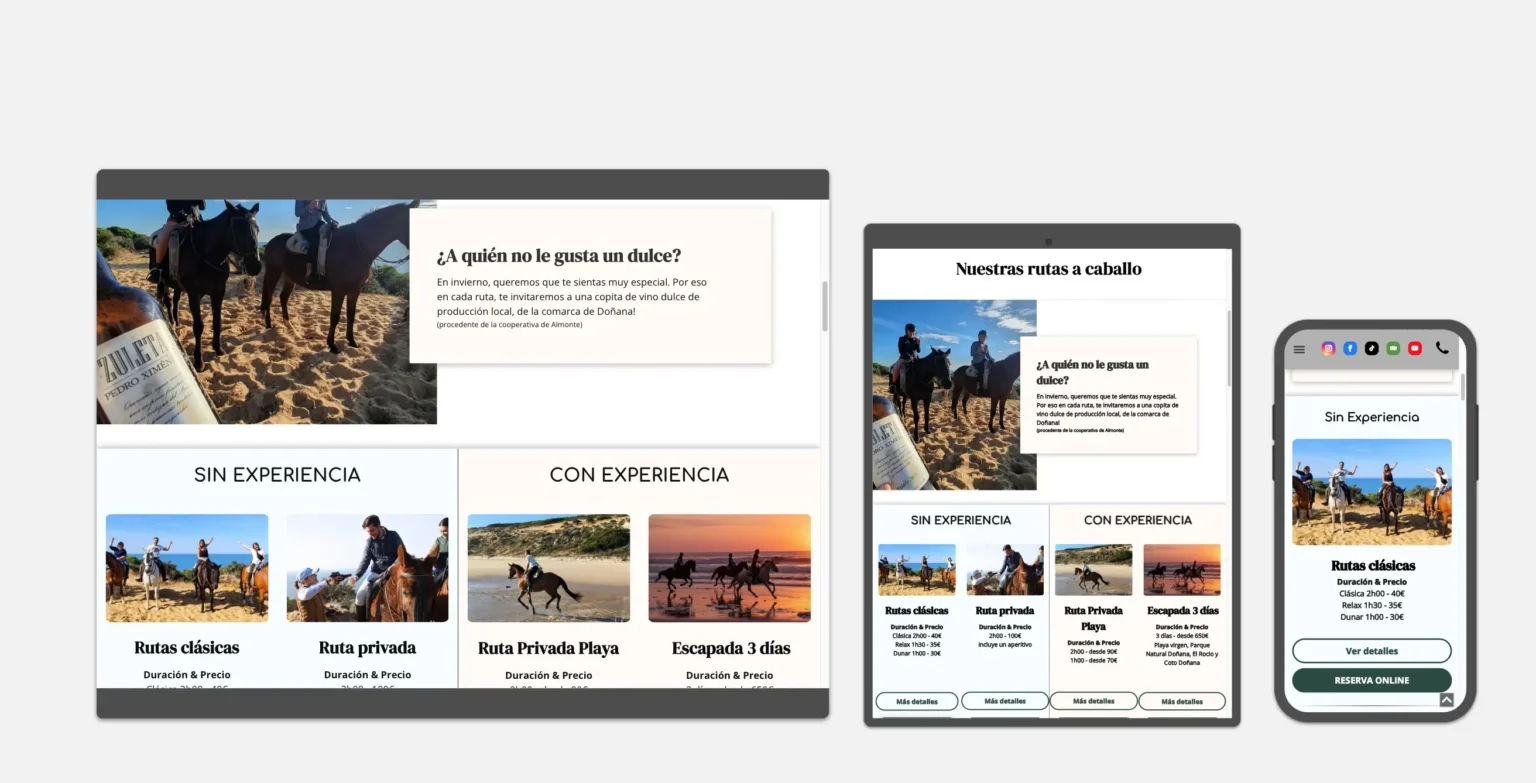Open TikTok from the phone header
The height and width of the screenshot is (783, 1536).
[x=1371, y=348]
